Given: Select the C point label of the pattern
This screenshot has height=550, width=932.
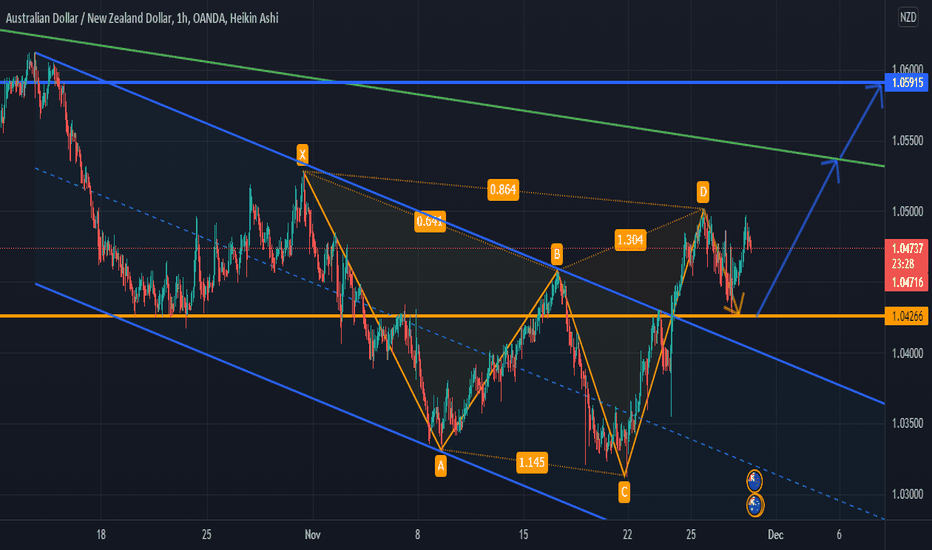Looking at the screenshot, I should (x=624, y=492).
